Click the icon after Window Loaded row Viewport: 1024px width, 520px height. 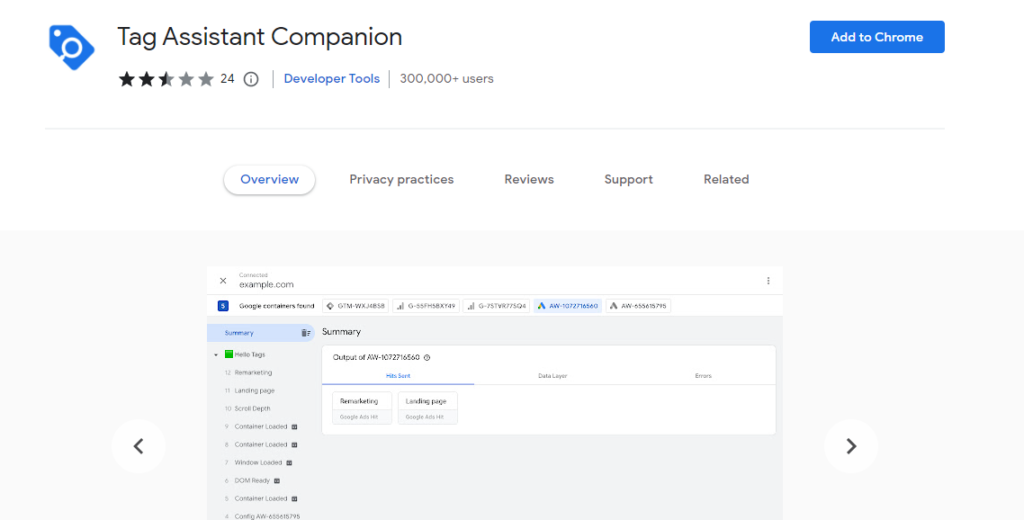[289, 463]
